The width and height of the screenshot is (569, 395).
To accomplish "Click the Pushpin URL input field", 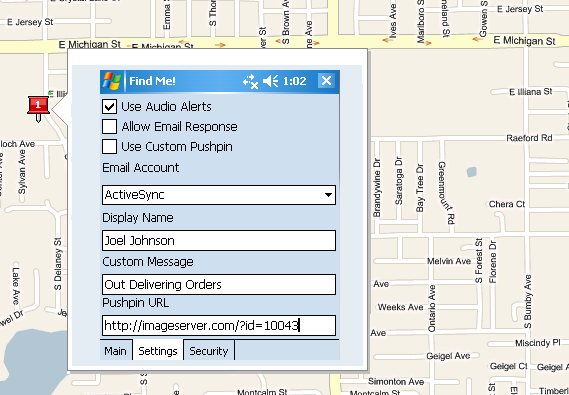I will point(219,325).
